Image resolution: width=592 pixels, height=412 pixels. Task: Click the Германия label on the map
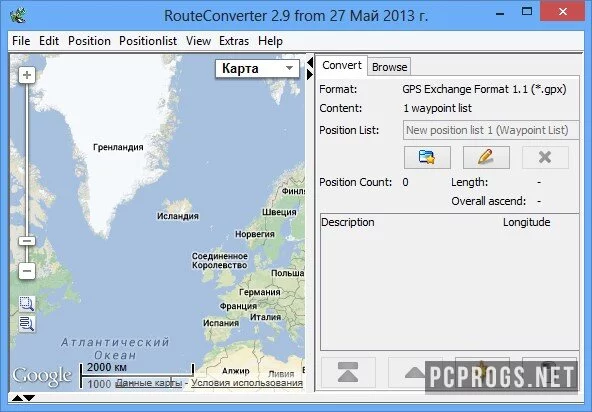pyautogui.click(x=260, y=292)
